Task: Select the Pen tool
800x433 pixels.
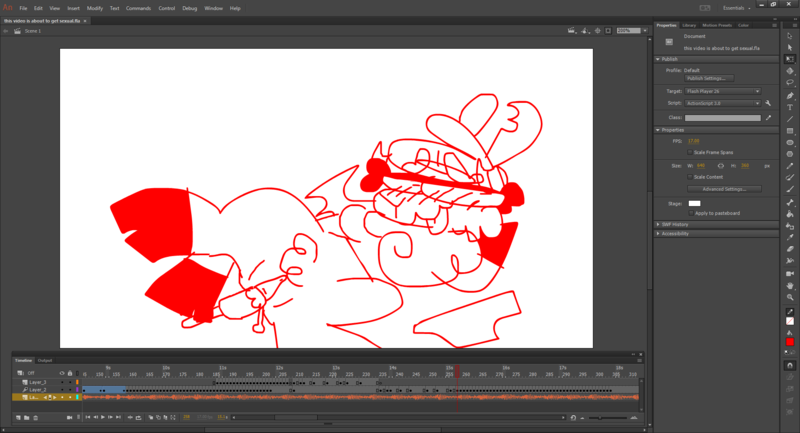Action: pyautogui.click(x=790, y=95)
